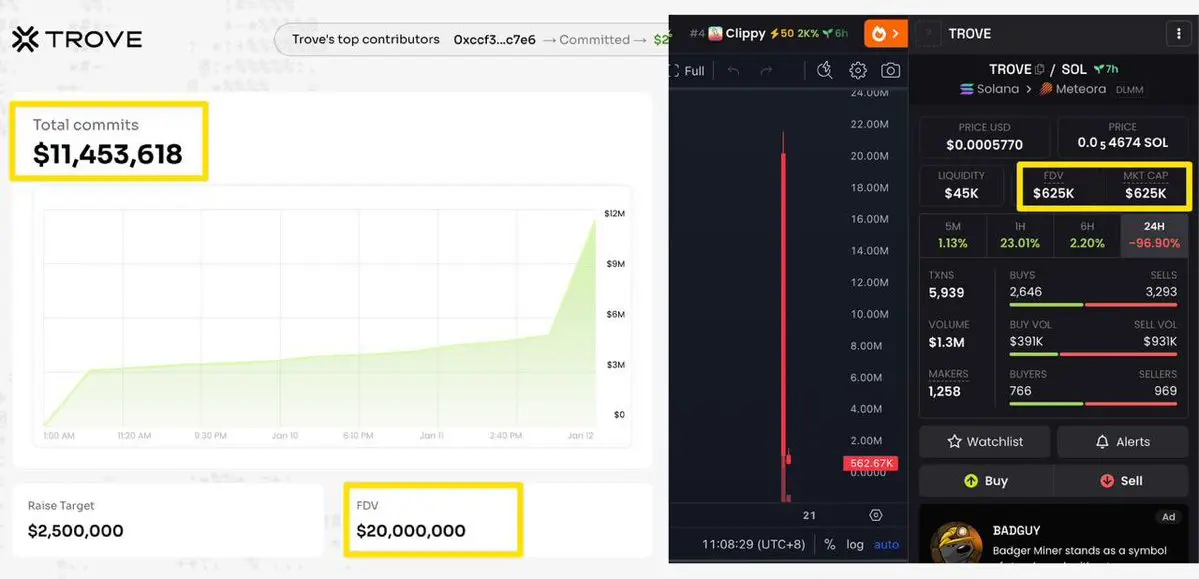Viewport: 1199px width, 579px height.
Task: Select the 24H timeframe tab
Action: 1155,236
